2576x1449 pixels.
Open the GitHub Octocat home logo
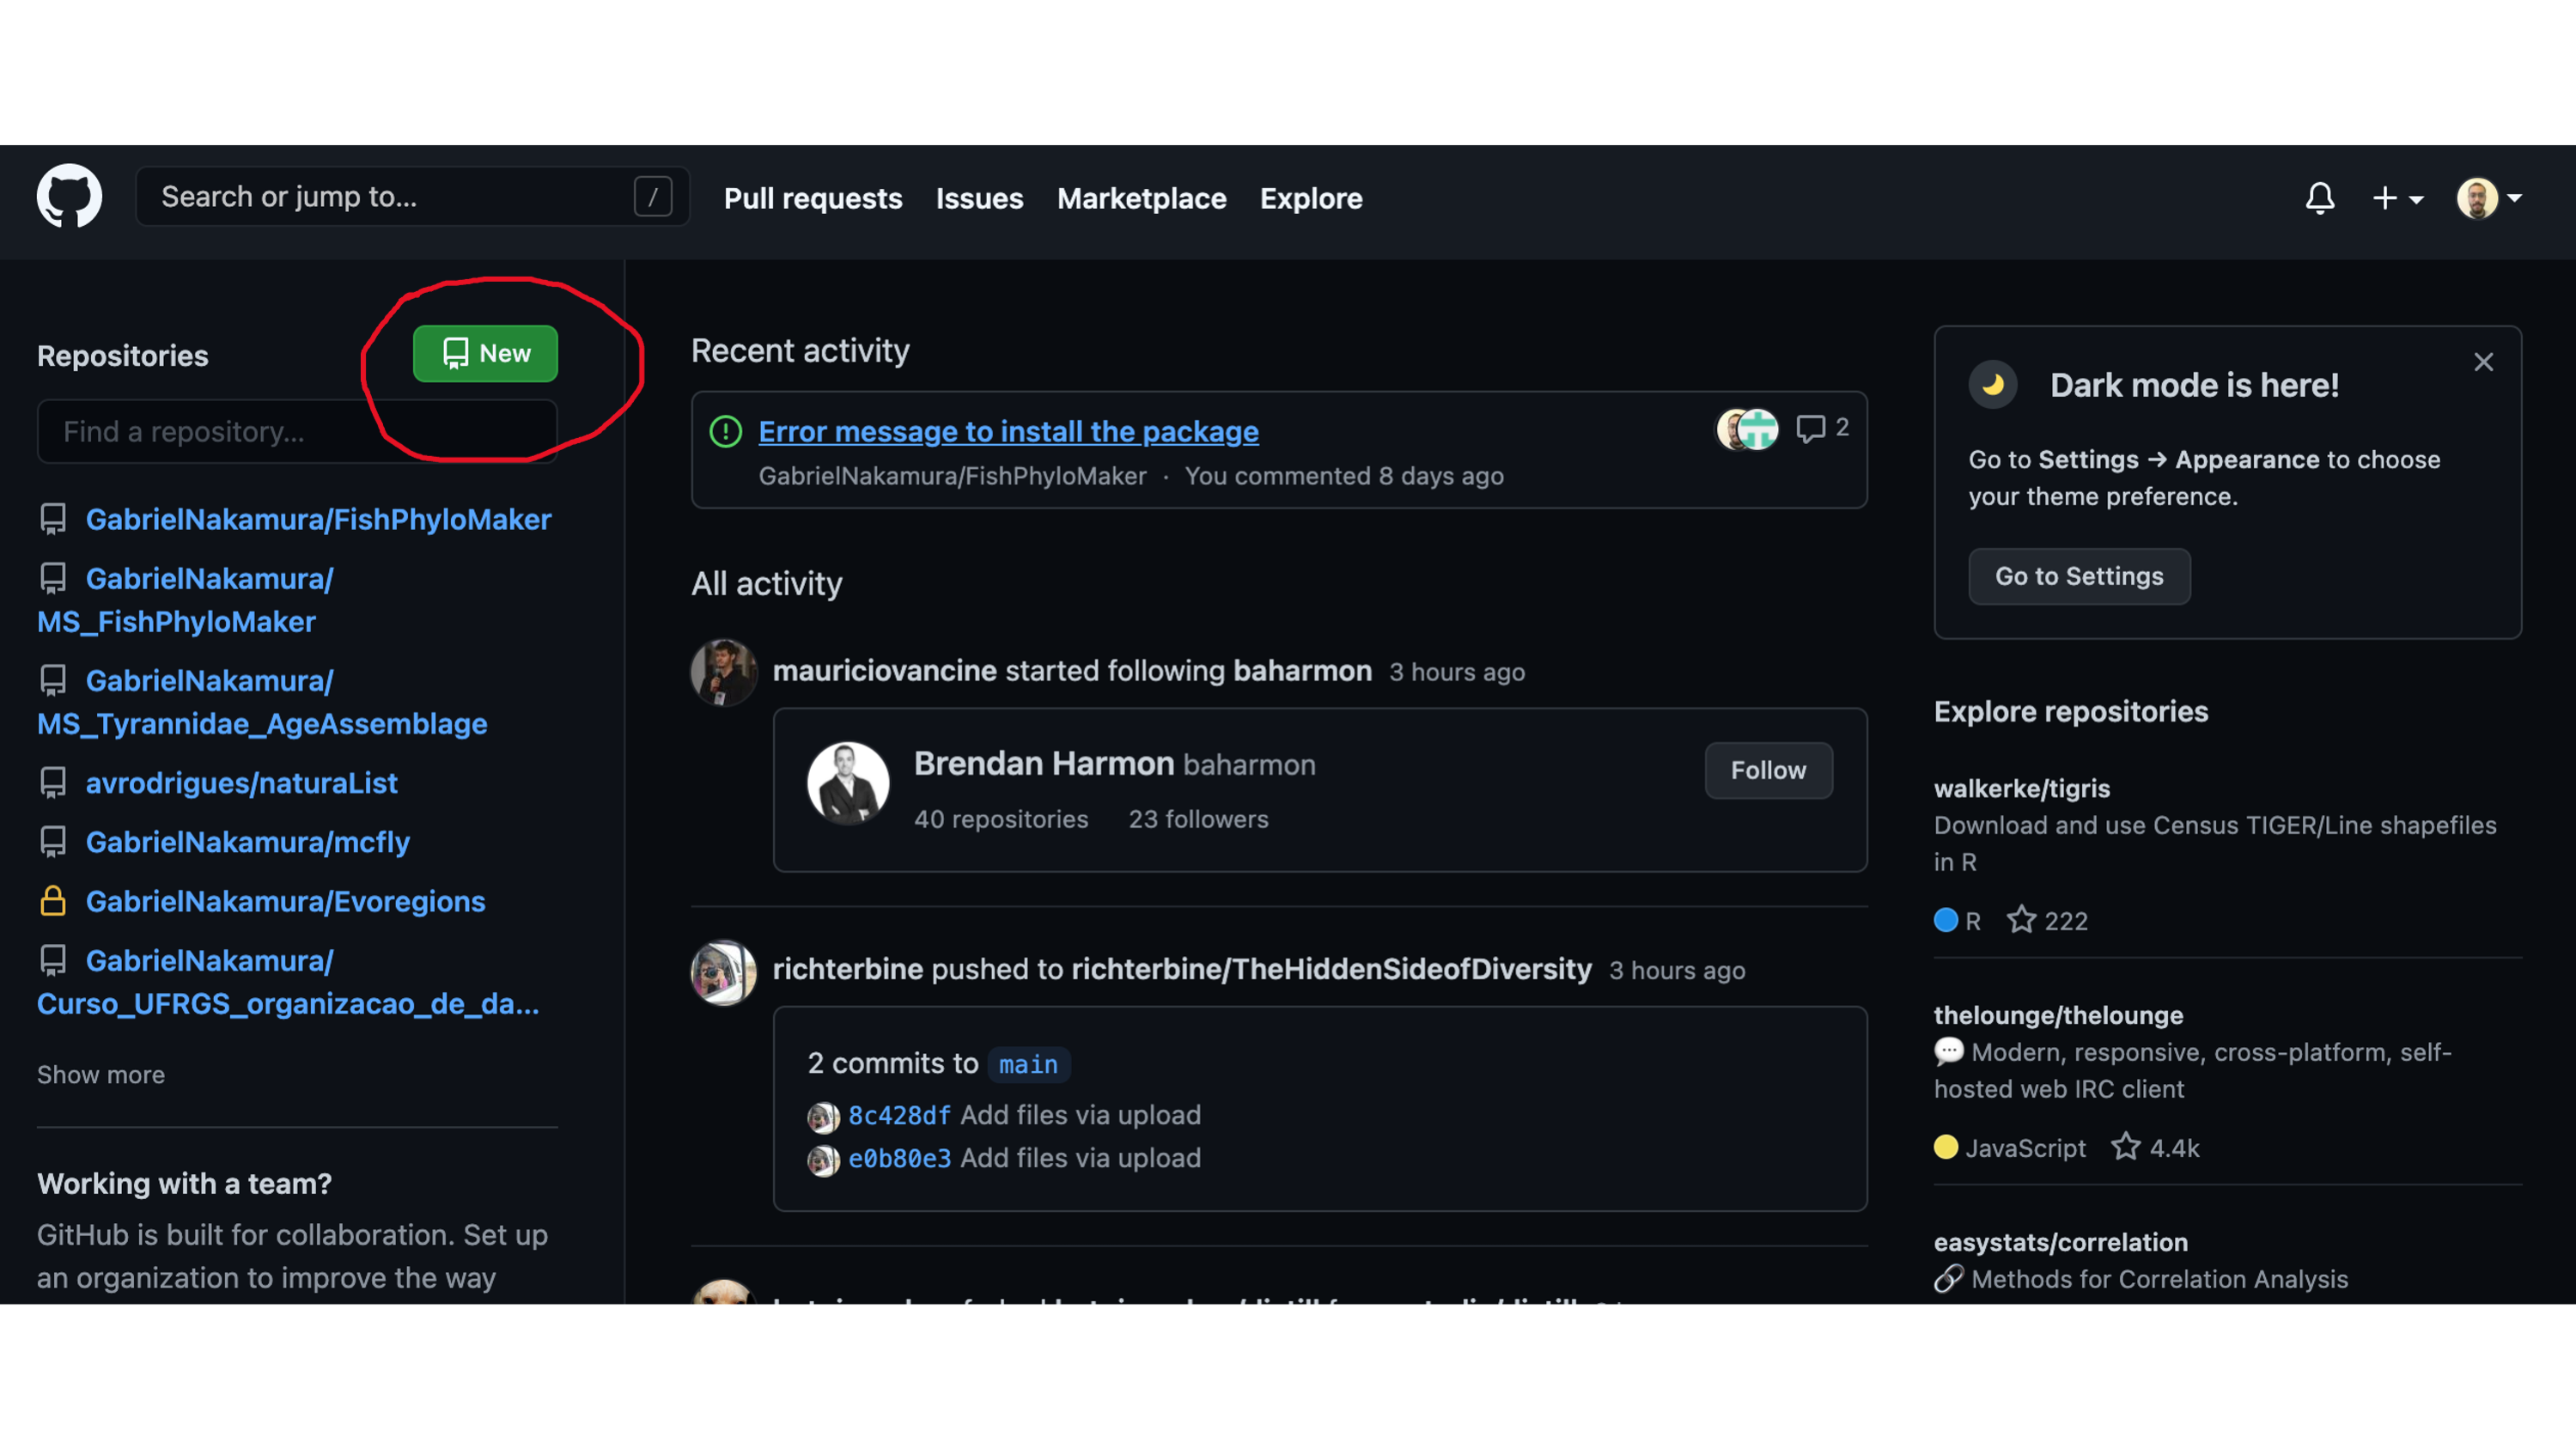click(x=69, y=197)
